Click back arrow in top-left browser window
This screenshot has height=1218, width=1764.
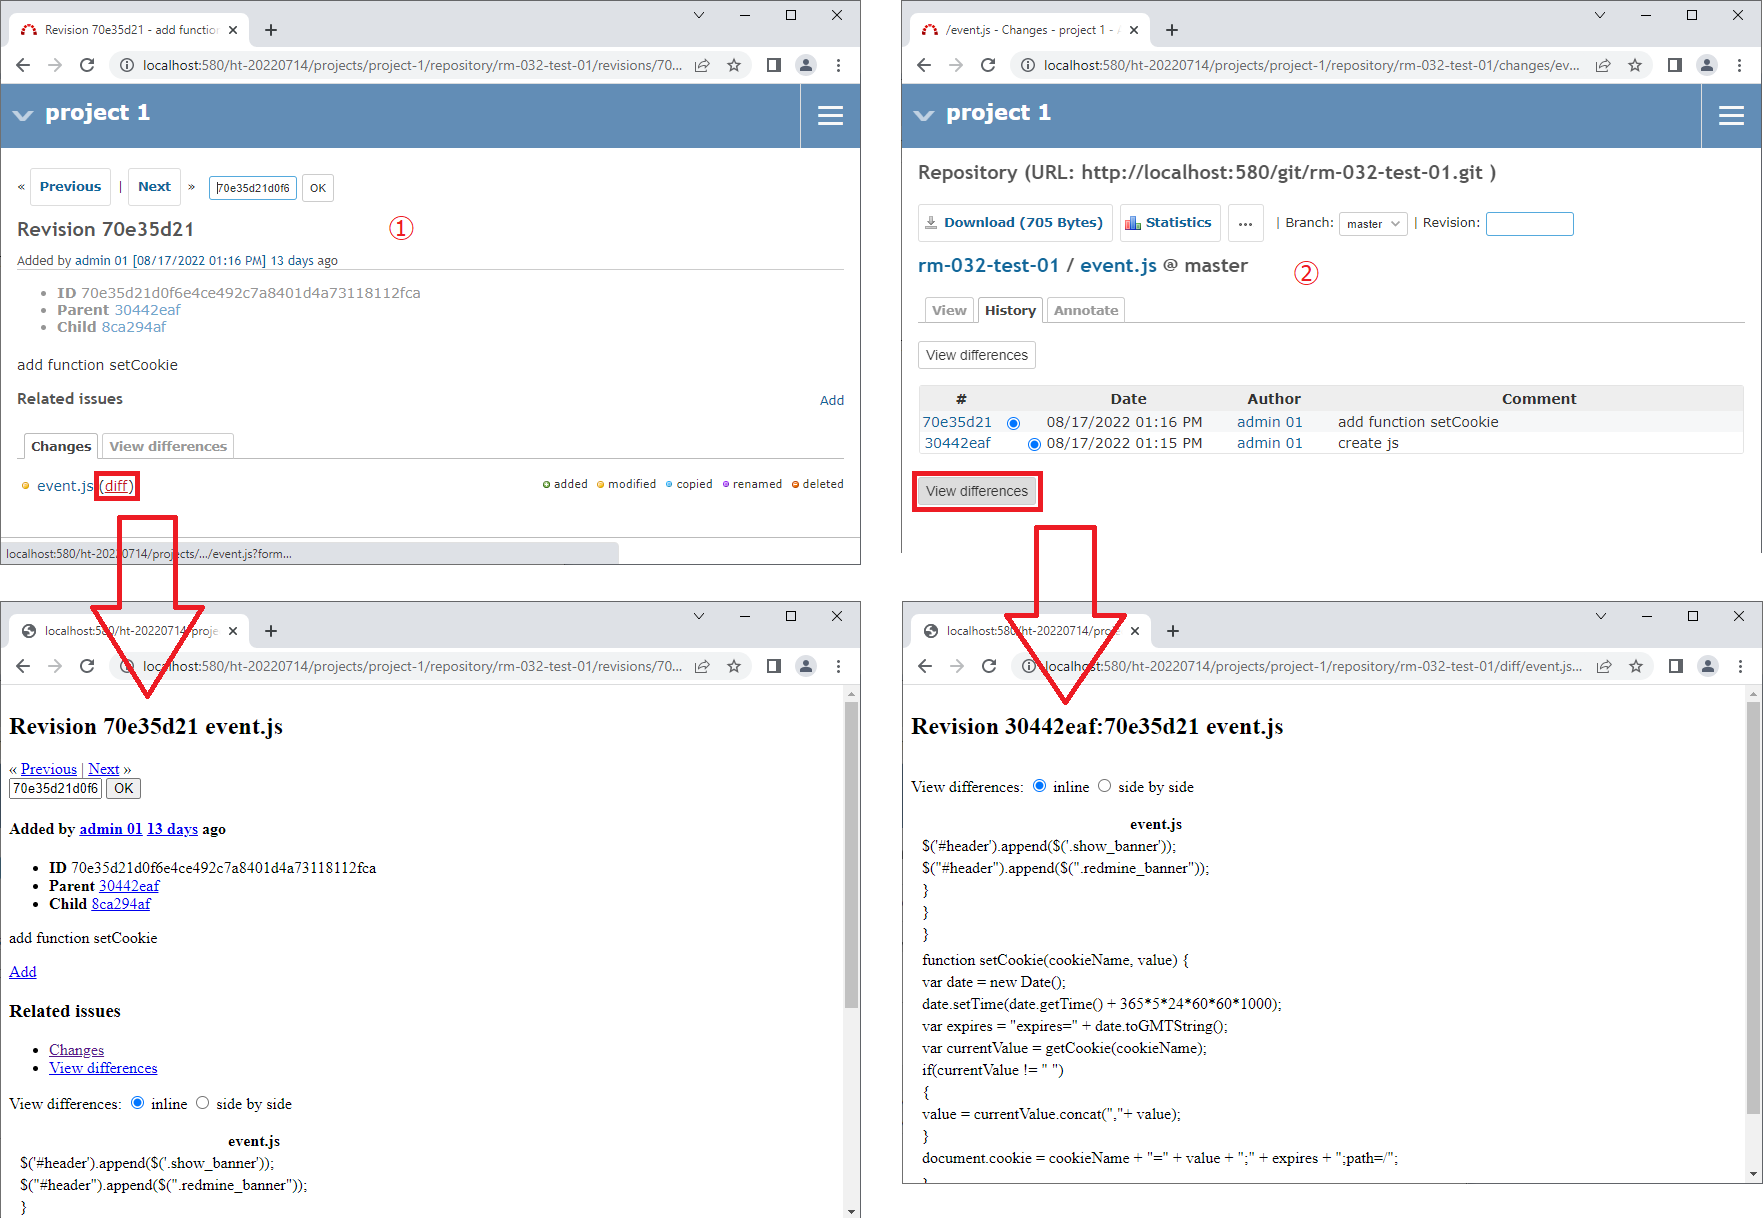pyautogui.click(x=23, y=65)
